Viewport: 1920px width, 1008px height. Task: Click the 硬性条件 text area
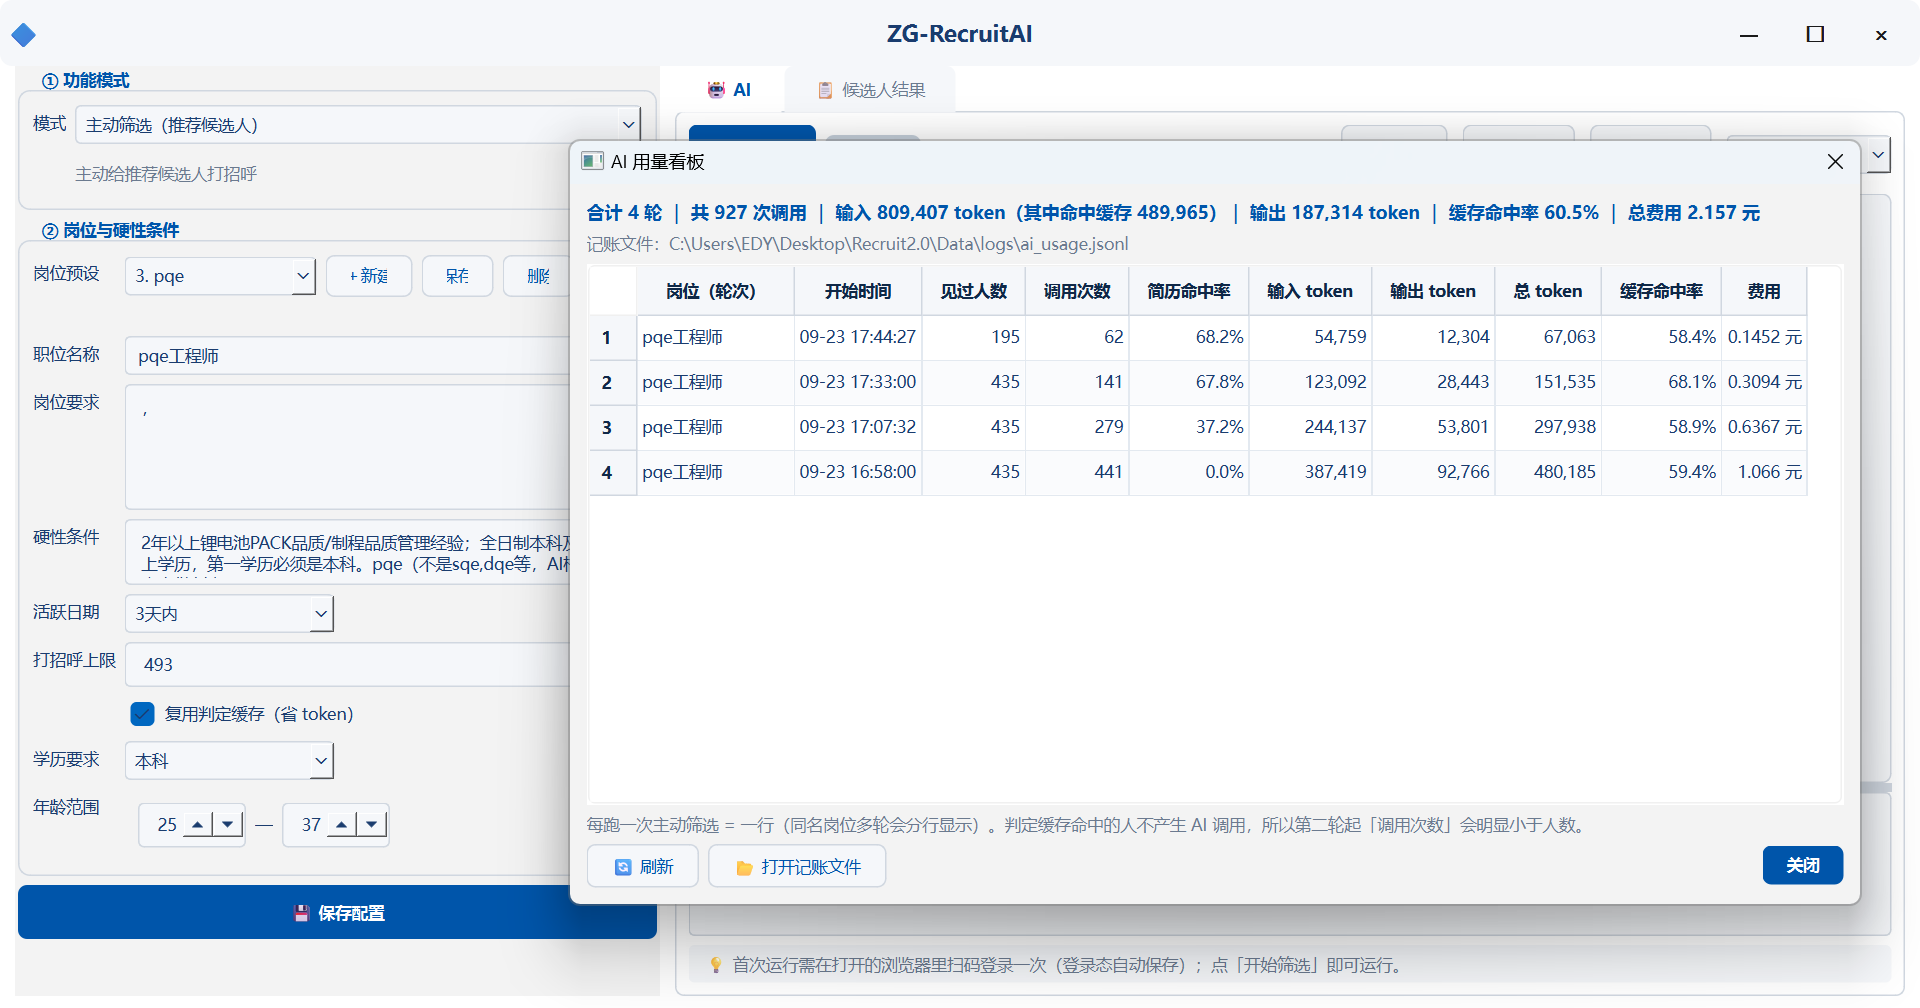point(347,552)
